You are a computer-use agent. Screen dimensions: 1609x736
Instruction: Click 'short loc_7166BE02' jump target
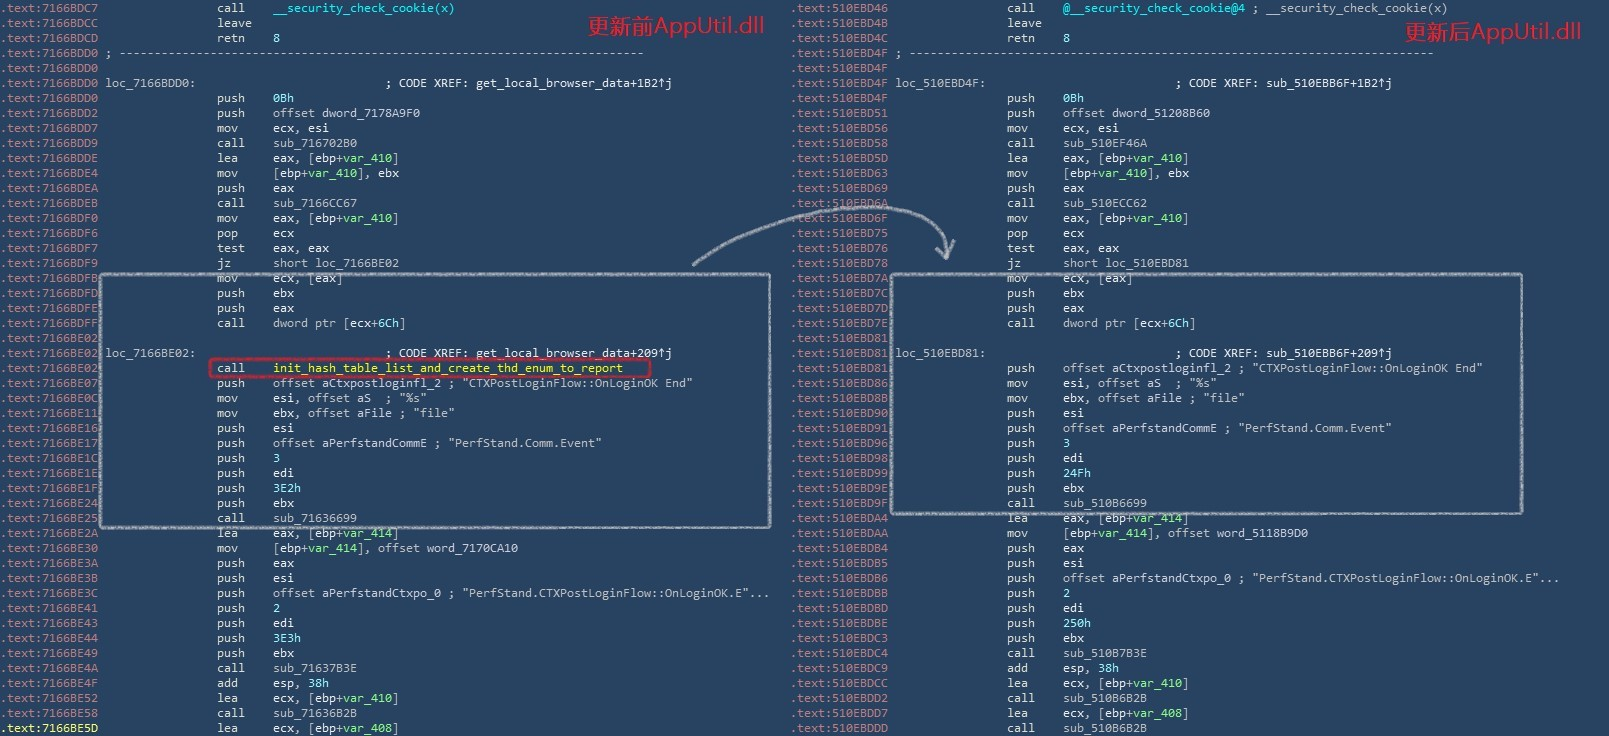335,263
